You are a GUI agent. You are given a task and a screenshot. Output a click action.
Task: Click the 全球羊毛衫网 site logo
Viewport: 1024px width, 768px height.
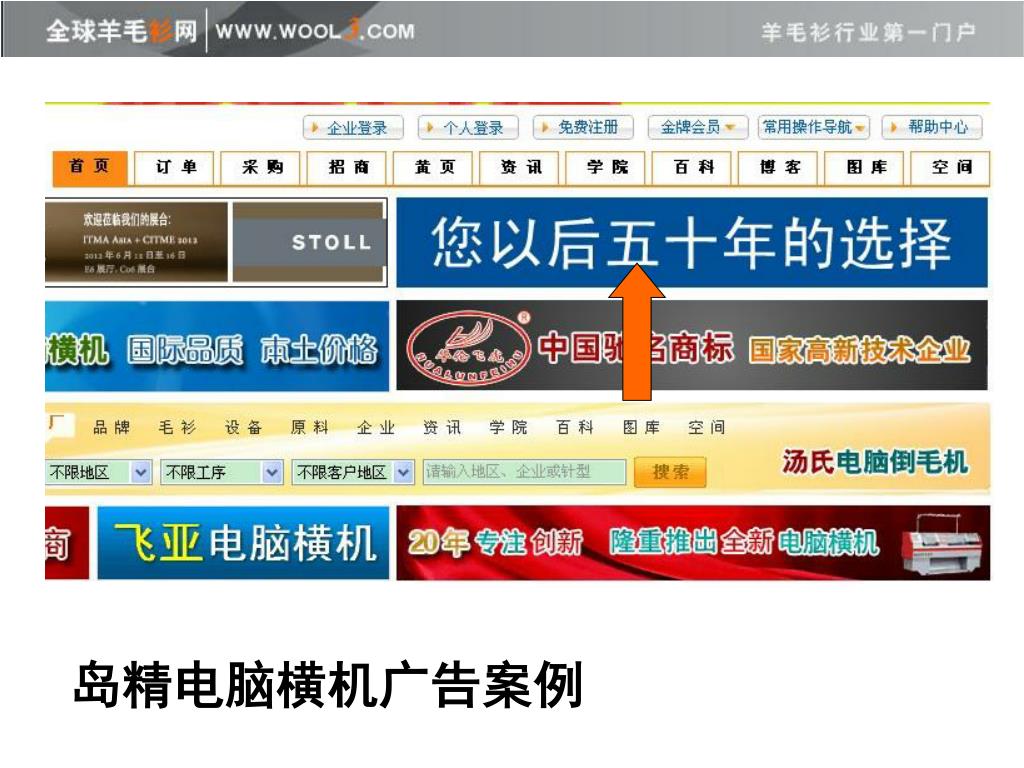pyautogui.click(x=121, y=31)
